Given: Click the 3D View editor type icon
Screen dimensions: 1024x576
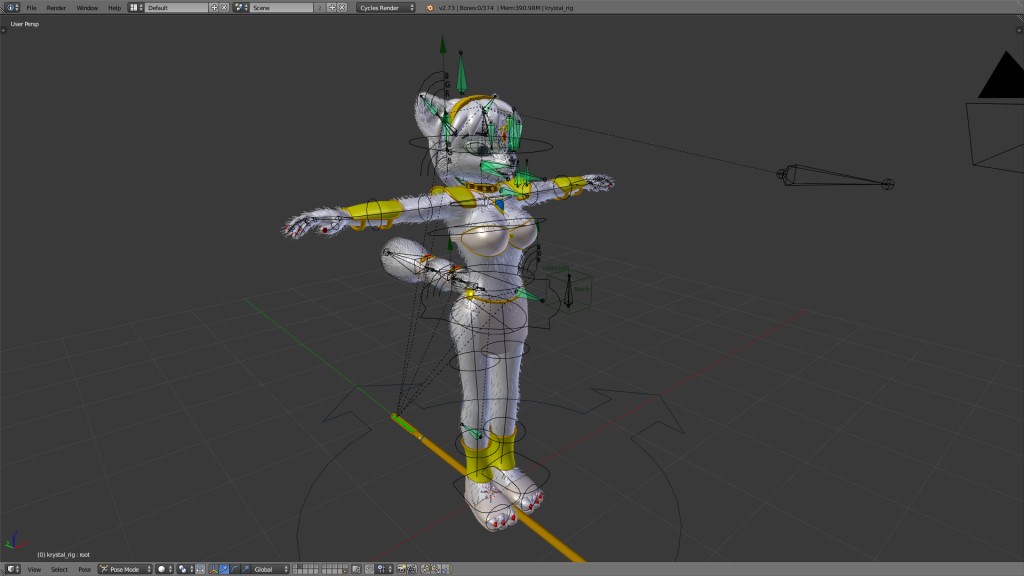Looking at the screenshot, I should (11, 569).
